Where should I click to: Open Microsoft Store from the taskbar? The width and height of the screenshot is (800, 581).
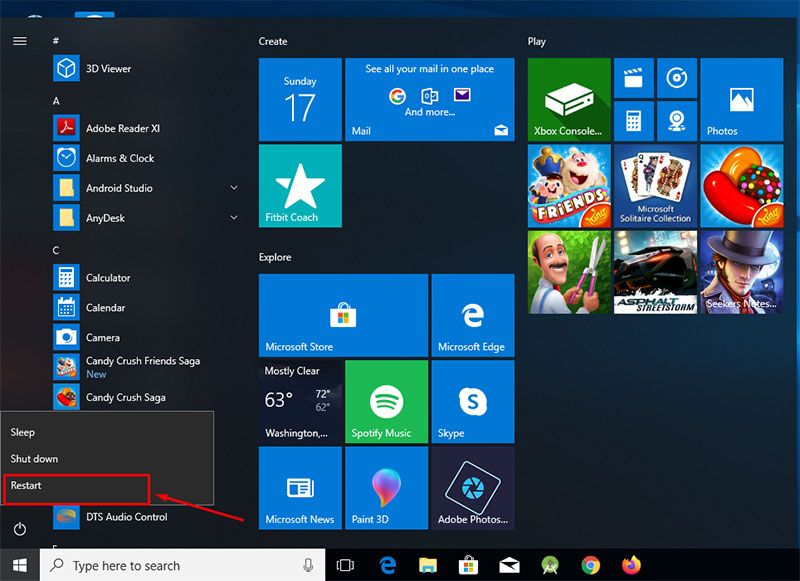click(x=468, y=565)
